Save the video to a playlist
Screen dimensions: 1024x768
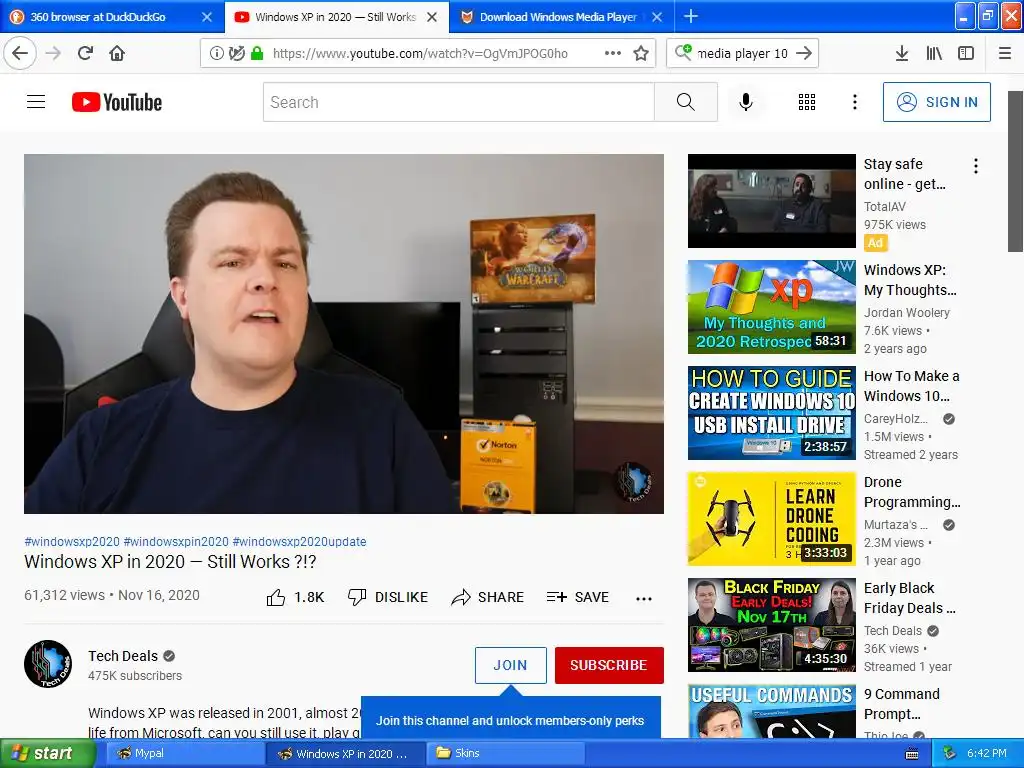(x=577, y=597)
